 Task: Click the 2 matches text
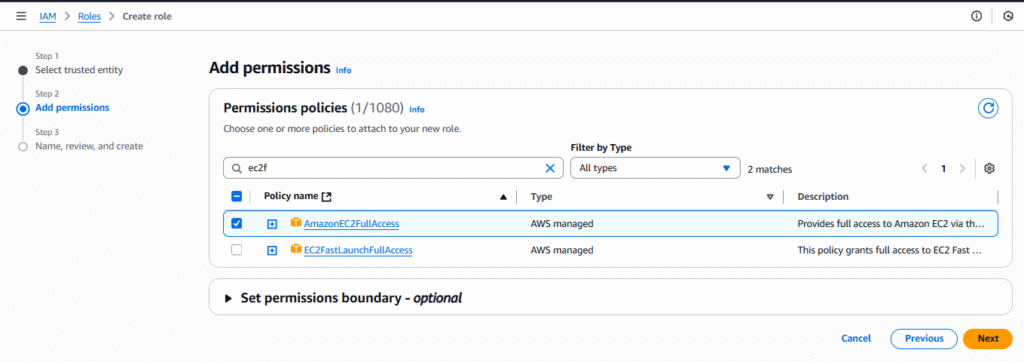click(x=770, y=169)
